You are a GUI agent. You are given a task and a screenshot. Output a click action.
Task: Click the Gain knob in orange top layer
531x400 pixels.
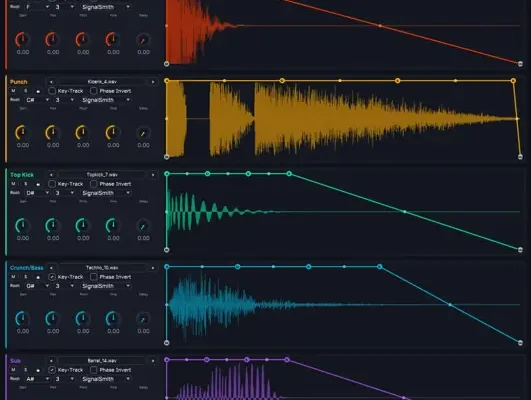point(22,40)
